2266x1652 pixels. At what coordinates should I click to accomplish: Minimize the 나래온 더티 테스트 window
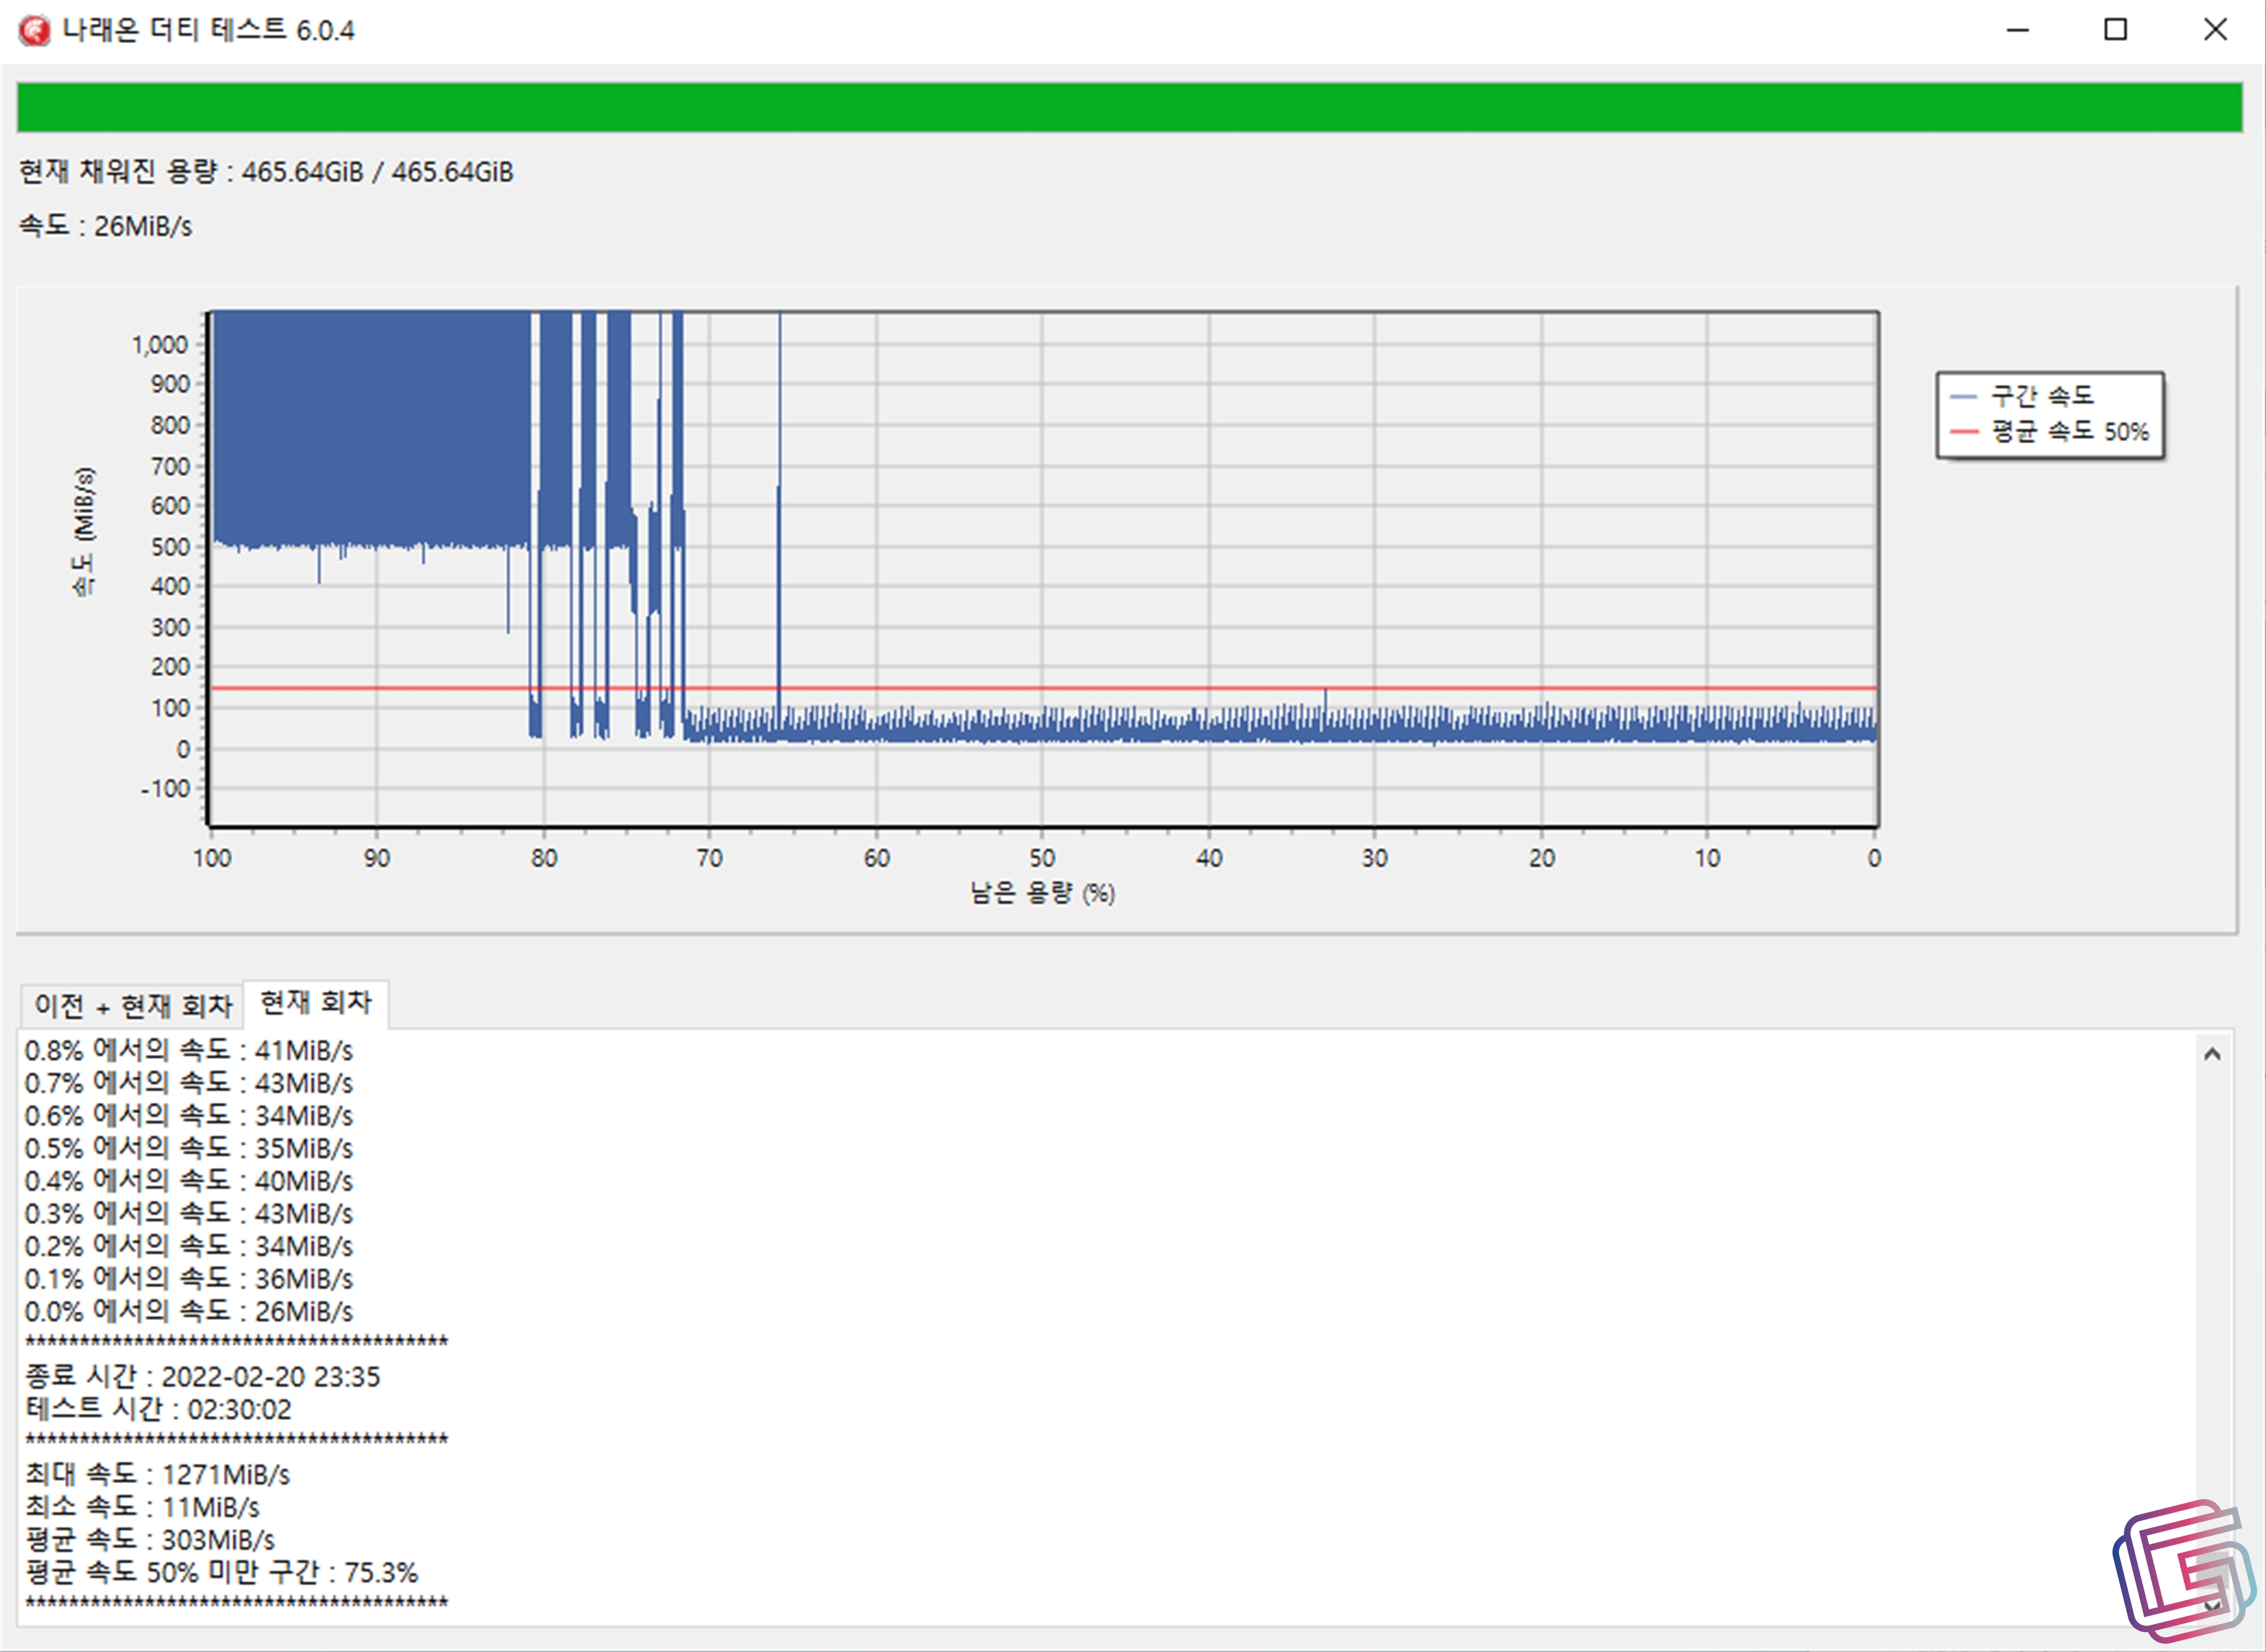2017,30
